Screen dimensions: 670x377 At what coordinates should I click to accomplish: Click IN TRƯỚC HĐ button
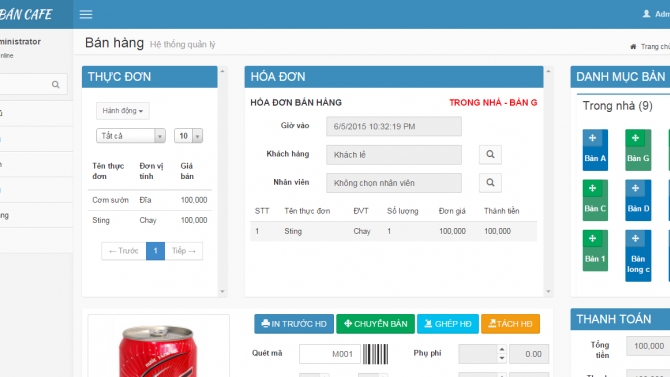294,324
